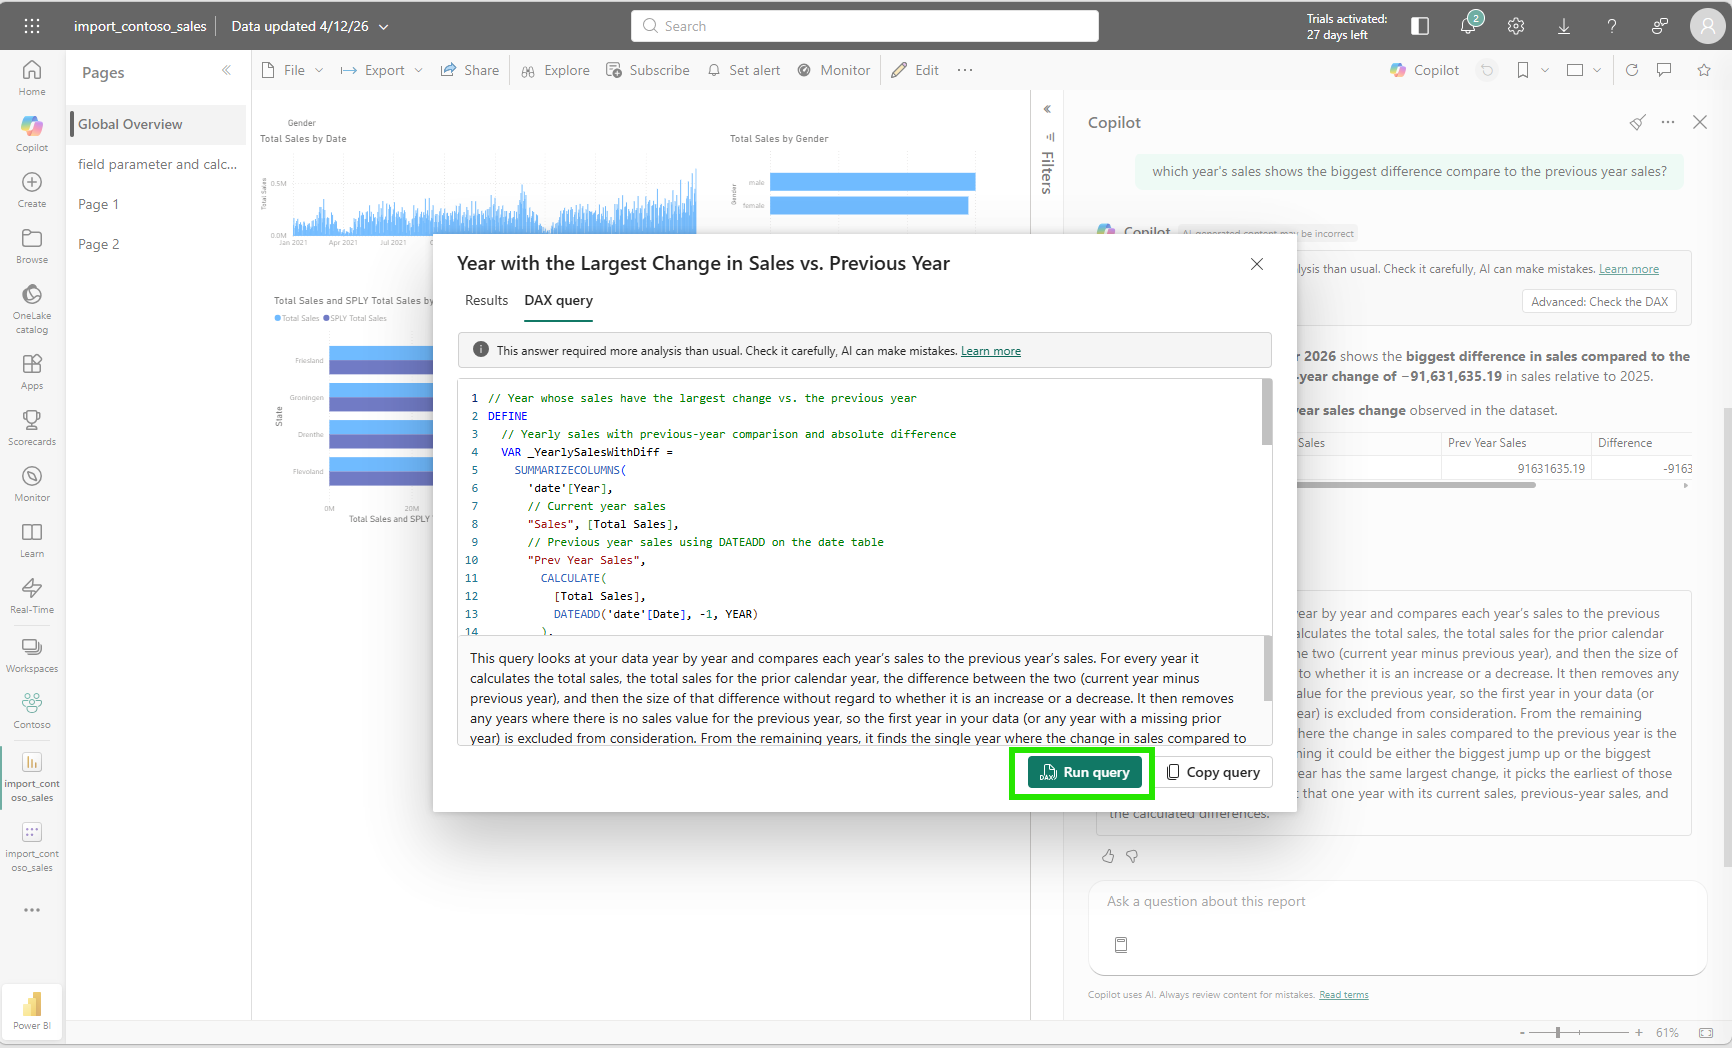Open the Help question mark icon
The width and height of the screenshot is (1732, 1048).
pyautogui.click(x=1612, y=26)
